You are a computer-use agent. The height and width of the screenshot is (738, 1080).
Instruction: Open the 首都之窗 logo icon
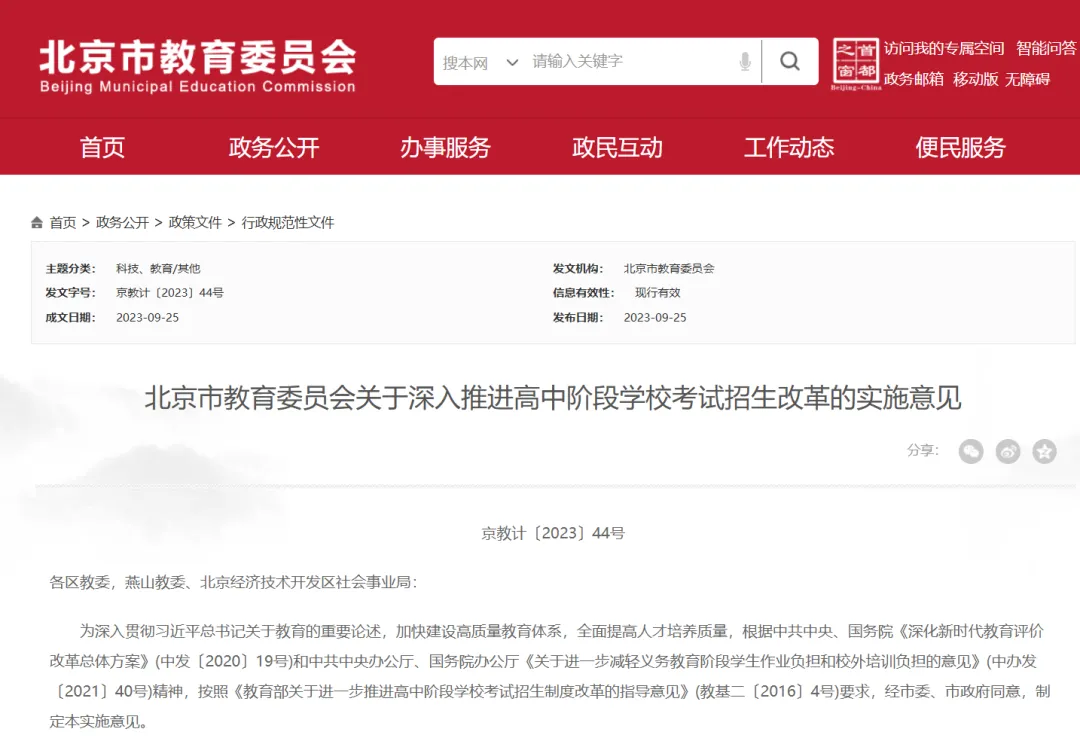(857, 61)
